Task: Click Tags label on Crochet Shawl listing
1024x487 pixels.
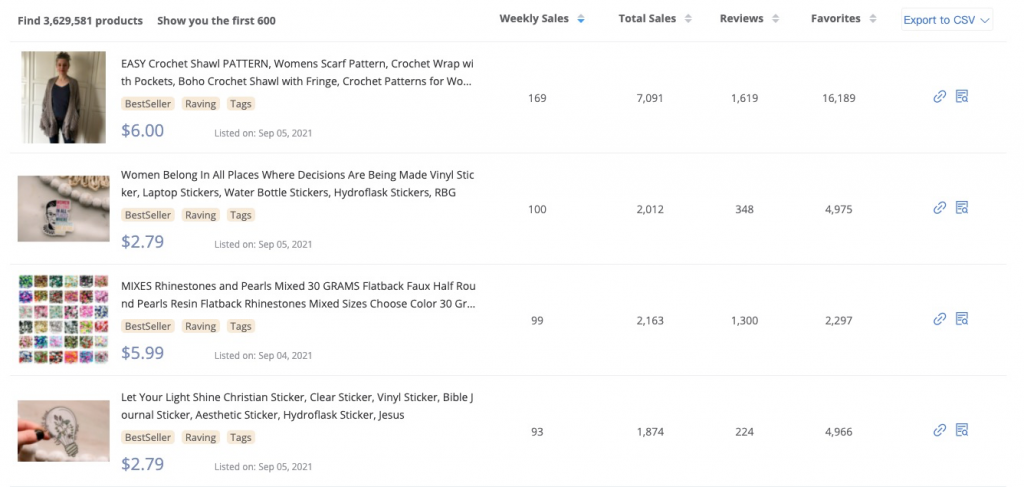Action: (240, 104)
